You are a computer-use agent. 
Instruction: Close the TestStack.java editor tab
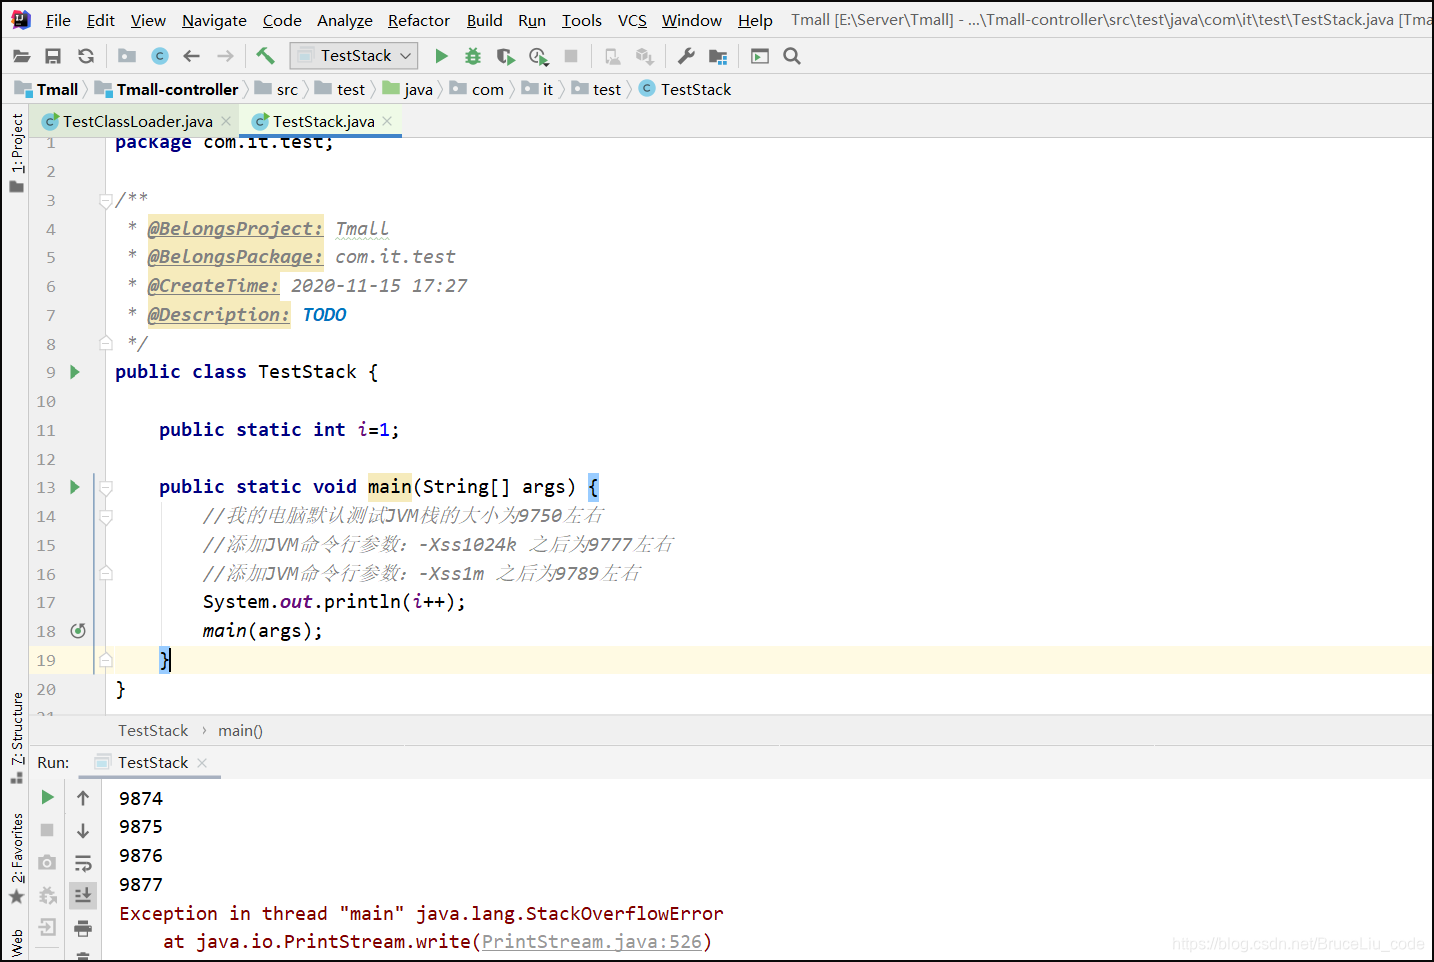(x=388, y=121)
